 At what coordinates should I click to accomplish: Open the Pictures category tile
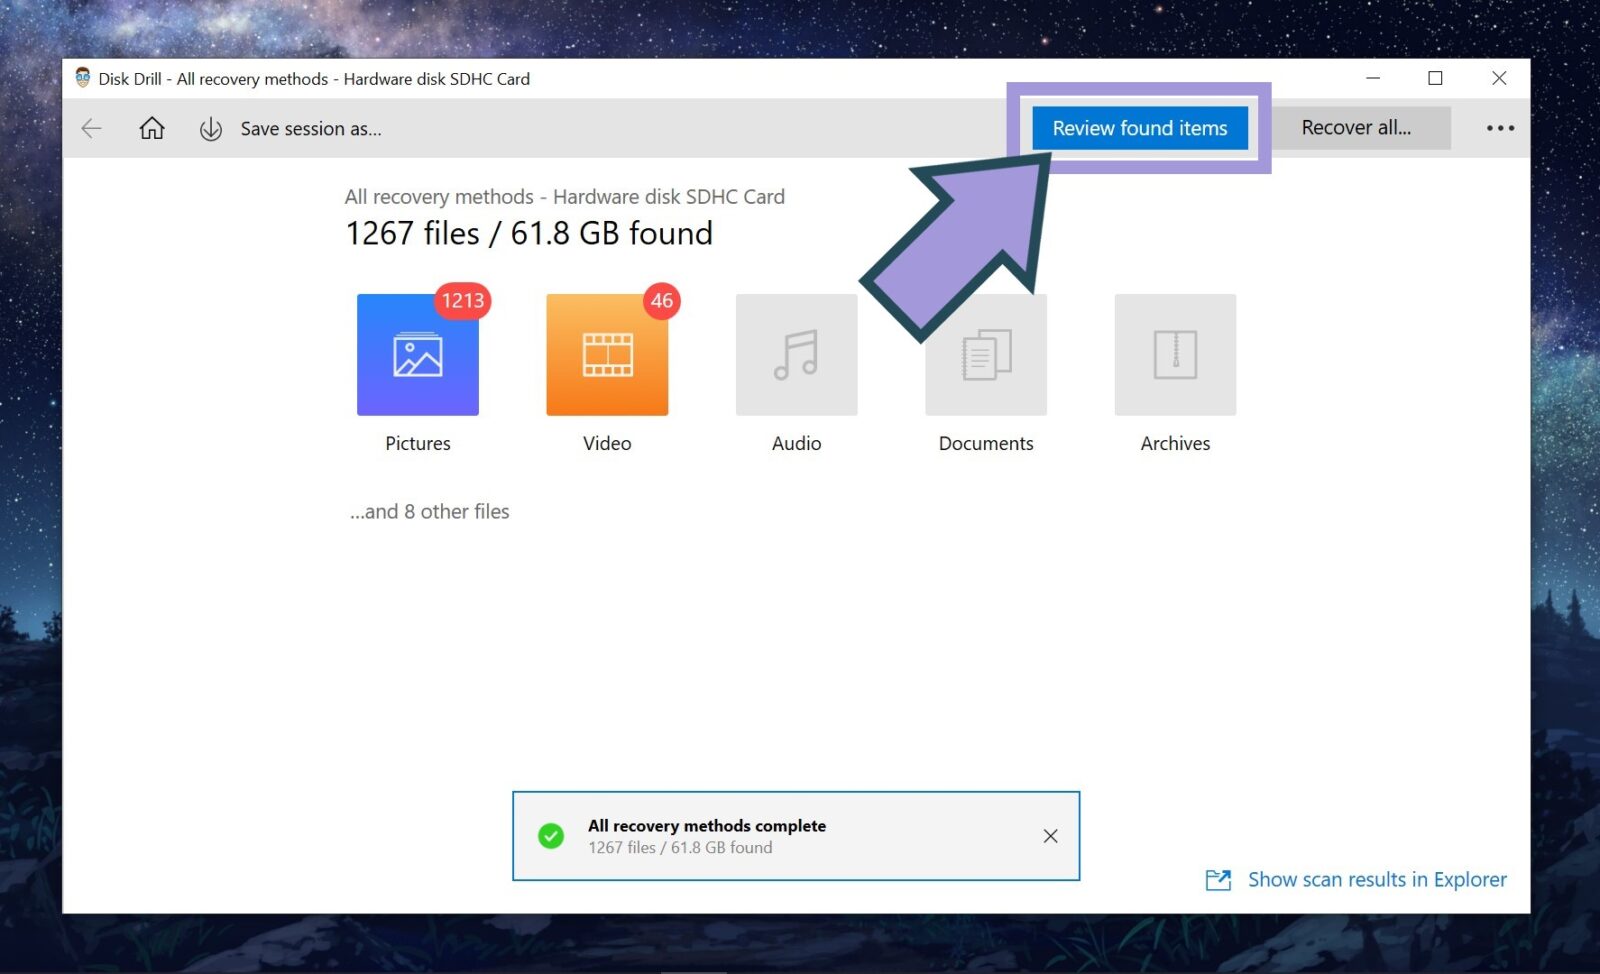coord(417,354)
